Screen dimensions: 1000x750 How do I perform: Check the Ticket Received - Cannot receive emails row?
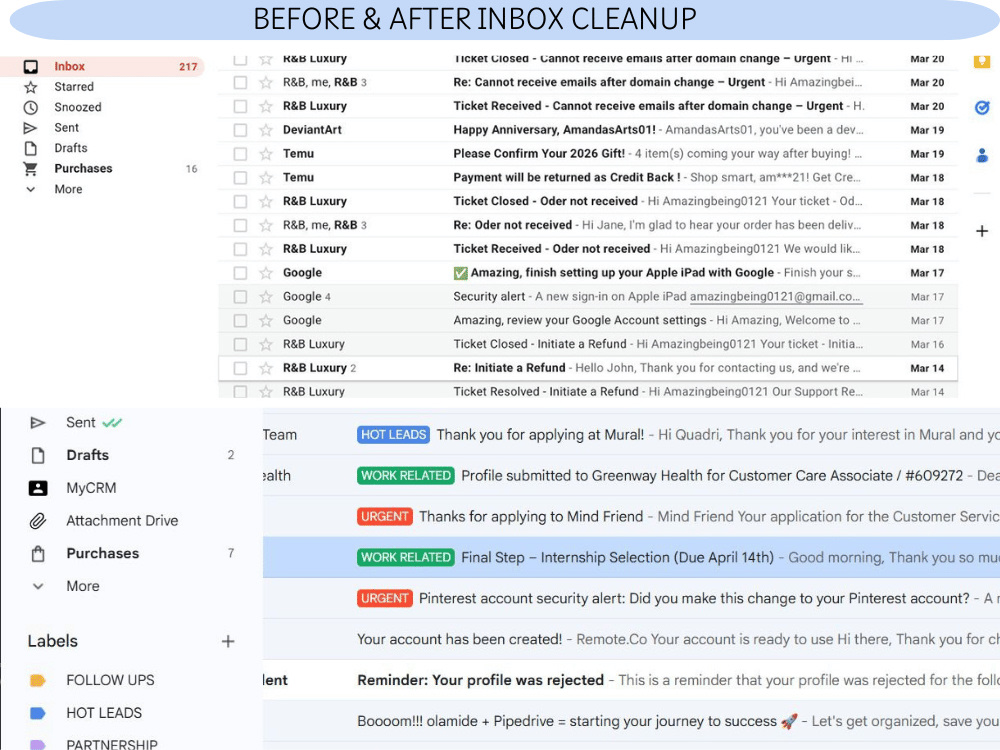tap(240, 106)
